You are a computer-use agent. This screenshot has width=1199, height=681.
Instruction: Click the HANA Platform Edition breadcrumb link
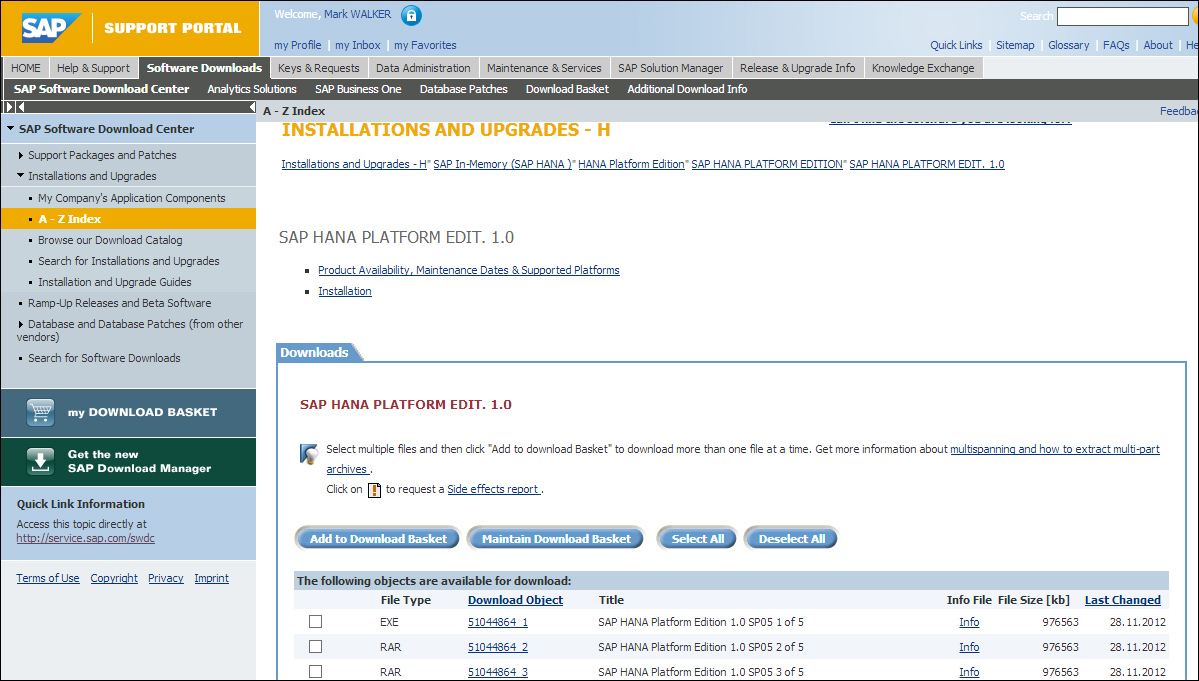(632, 164)
